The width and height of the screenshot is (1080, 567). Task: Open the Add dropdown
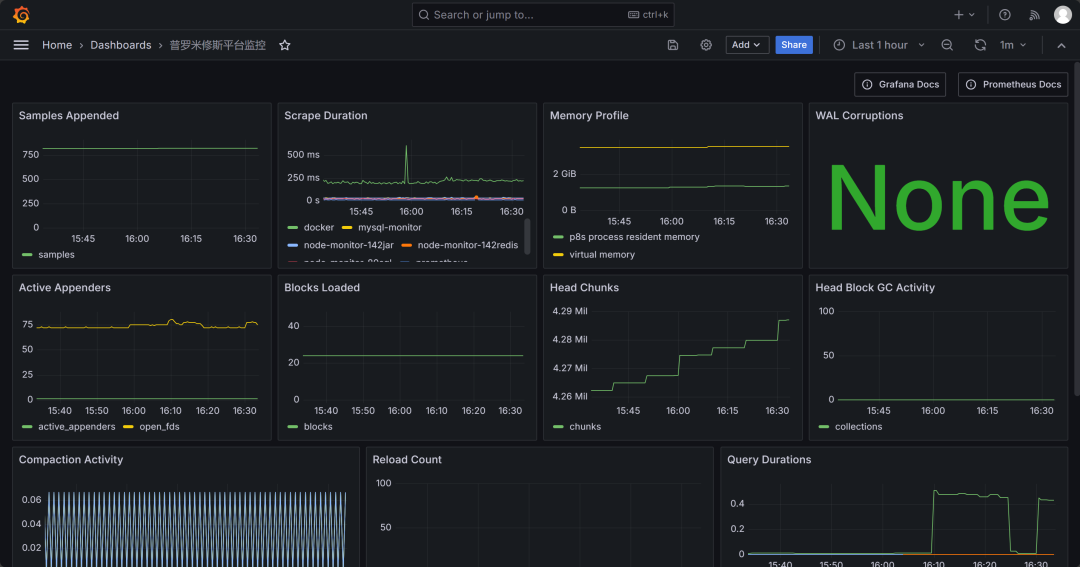tap(747, 45)
